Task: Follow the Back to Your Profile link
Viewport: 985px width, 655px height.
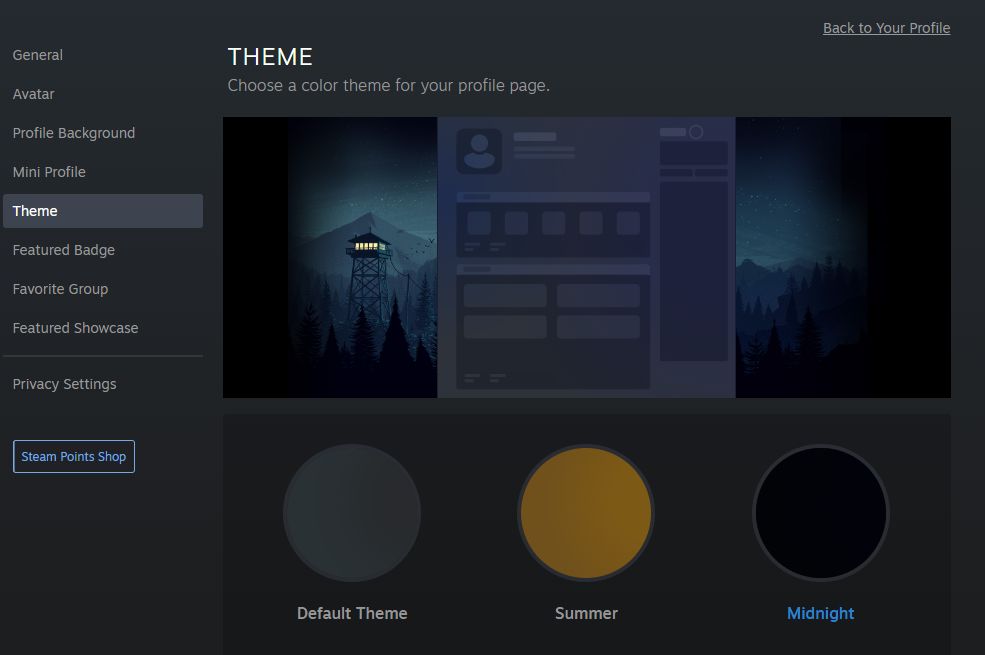Action: 886,28
